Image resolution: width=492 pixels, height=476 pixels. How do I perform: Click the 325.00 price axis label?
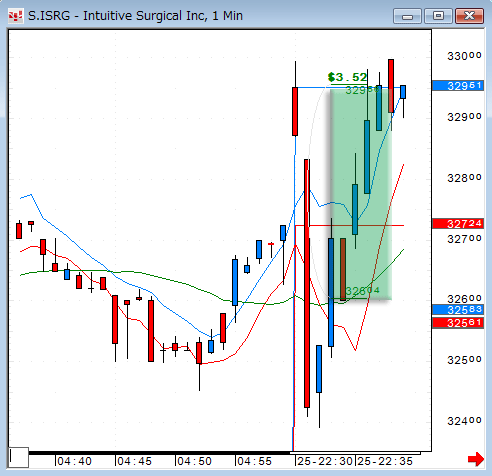[x=464, y=360]
